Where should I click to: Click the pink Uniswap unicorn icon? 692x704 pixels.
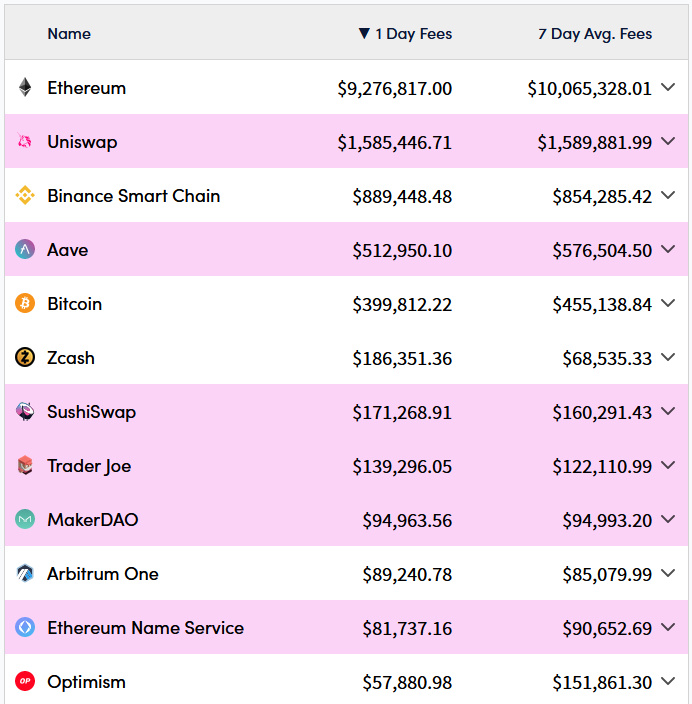(x=25, y=142)
